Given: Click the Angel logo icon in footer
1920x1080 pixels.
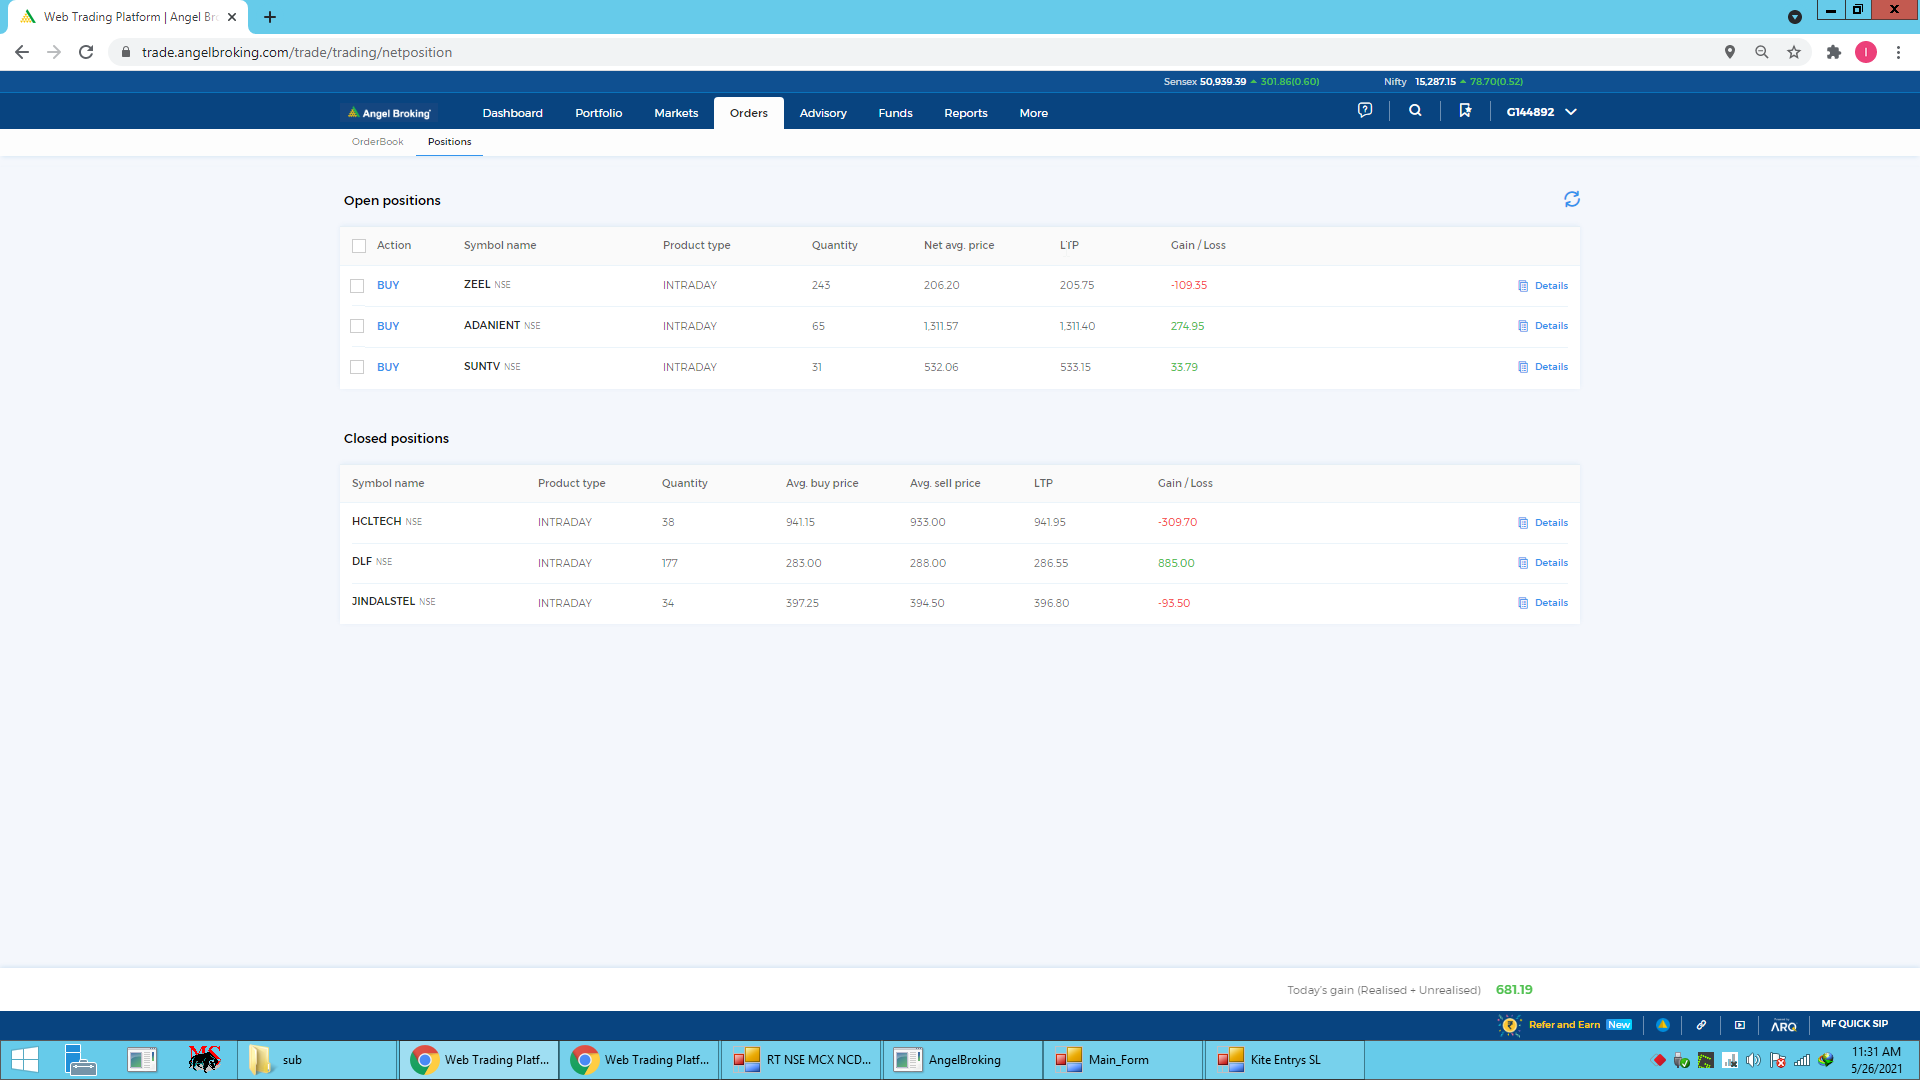Looking at the screenshot, I should click(x=1663, y=1025).
